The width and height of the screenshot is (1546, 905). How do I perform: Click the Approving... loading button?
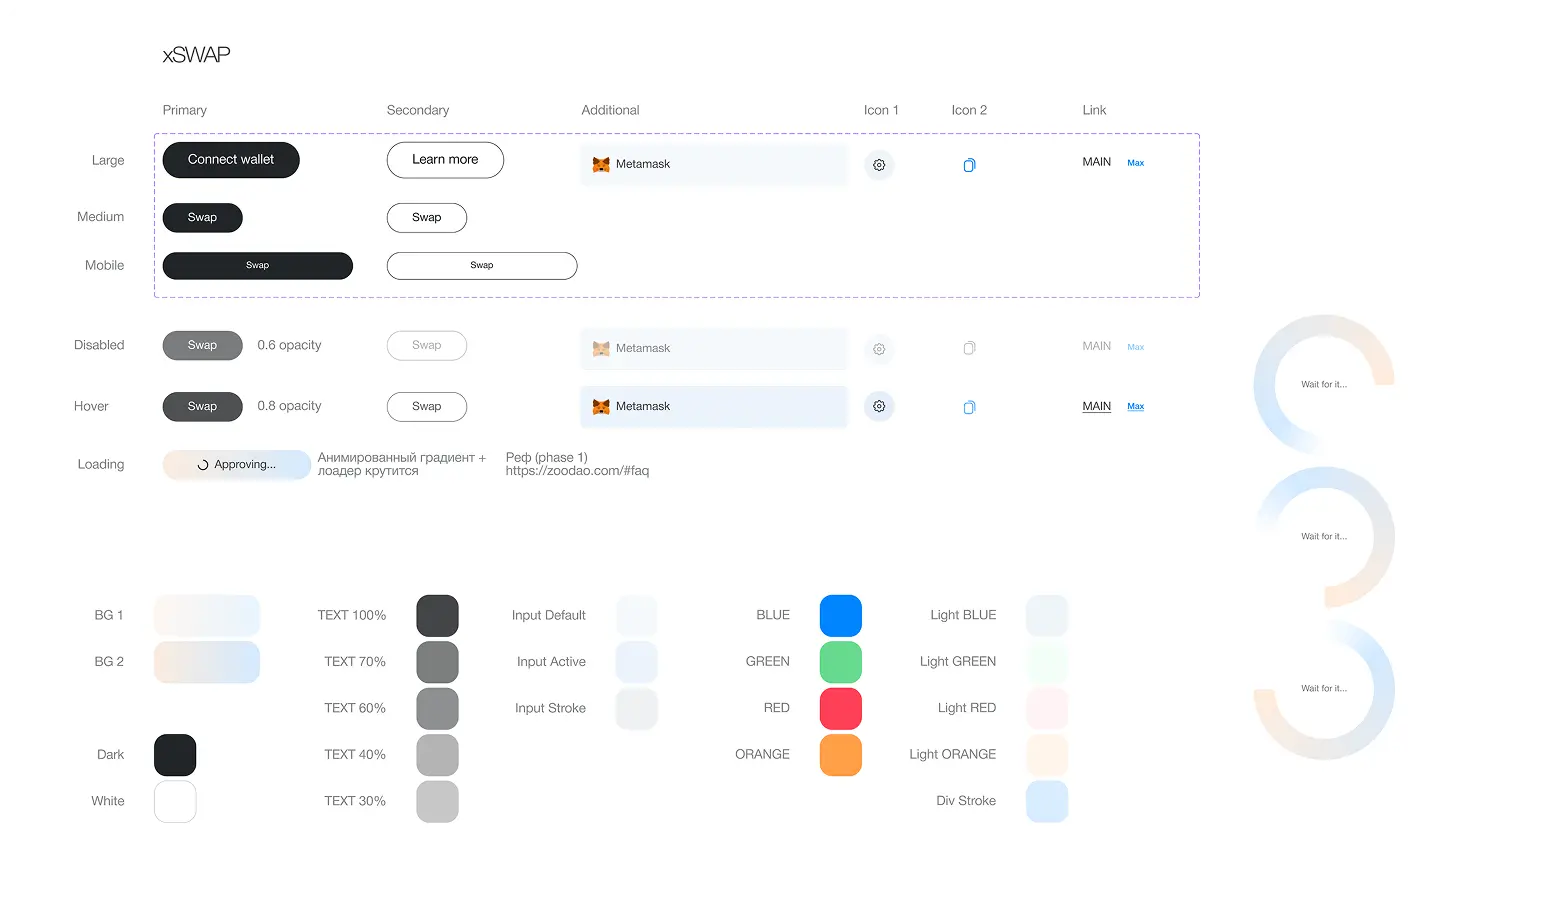[x=236, y=464]
